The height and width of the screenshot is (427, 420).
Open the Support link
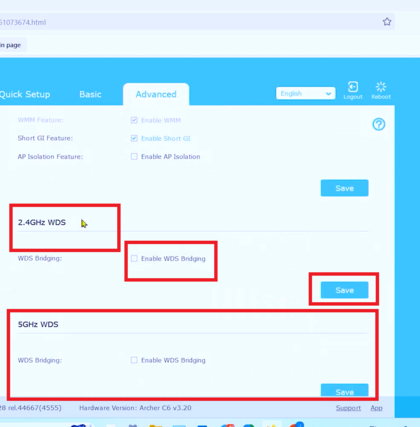point(348,408)
